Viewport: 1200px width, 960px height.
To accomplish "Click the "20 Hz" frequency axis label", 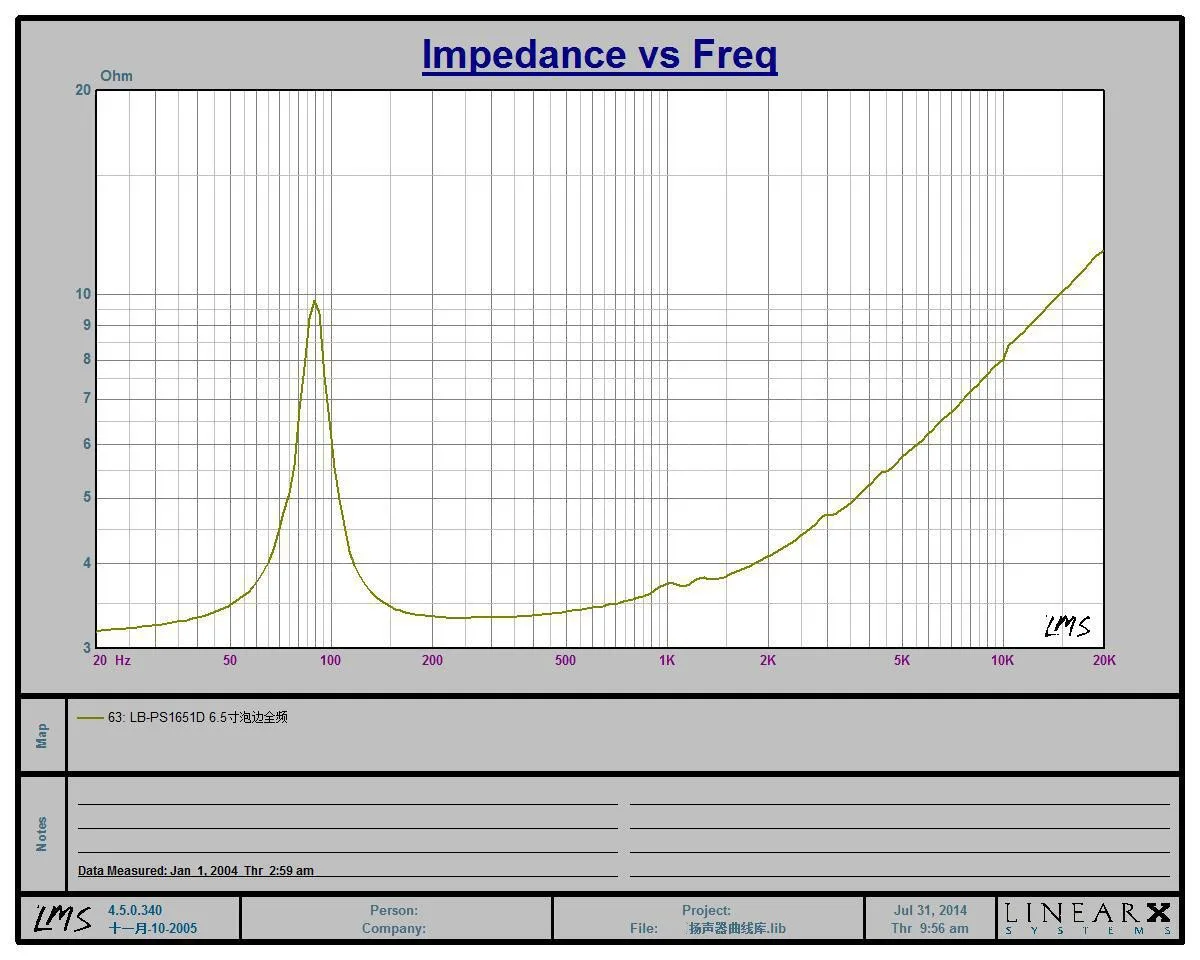I will click(112, 660).
